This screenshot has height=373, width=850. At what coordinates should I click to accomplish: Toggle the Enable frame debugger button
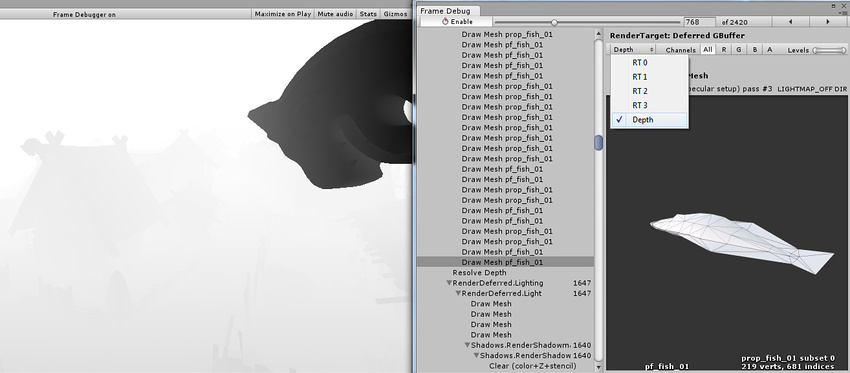(x=456, y=22)
